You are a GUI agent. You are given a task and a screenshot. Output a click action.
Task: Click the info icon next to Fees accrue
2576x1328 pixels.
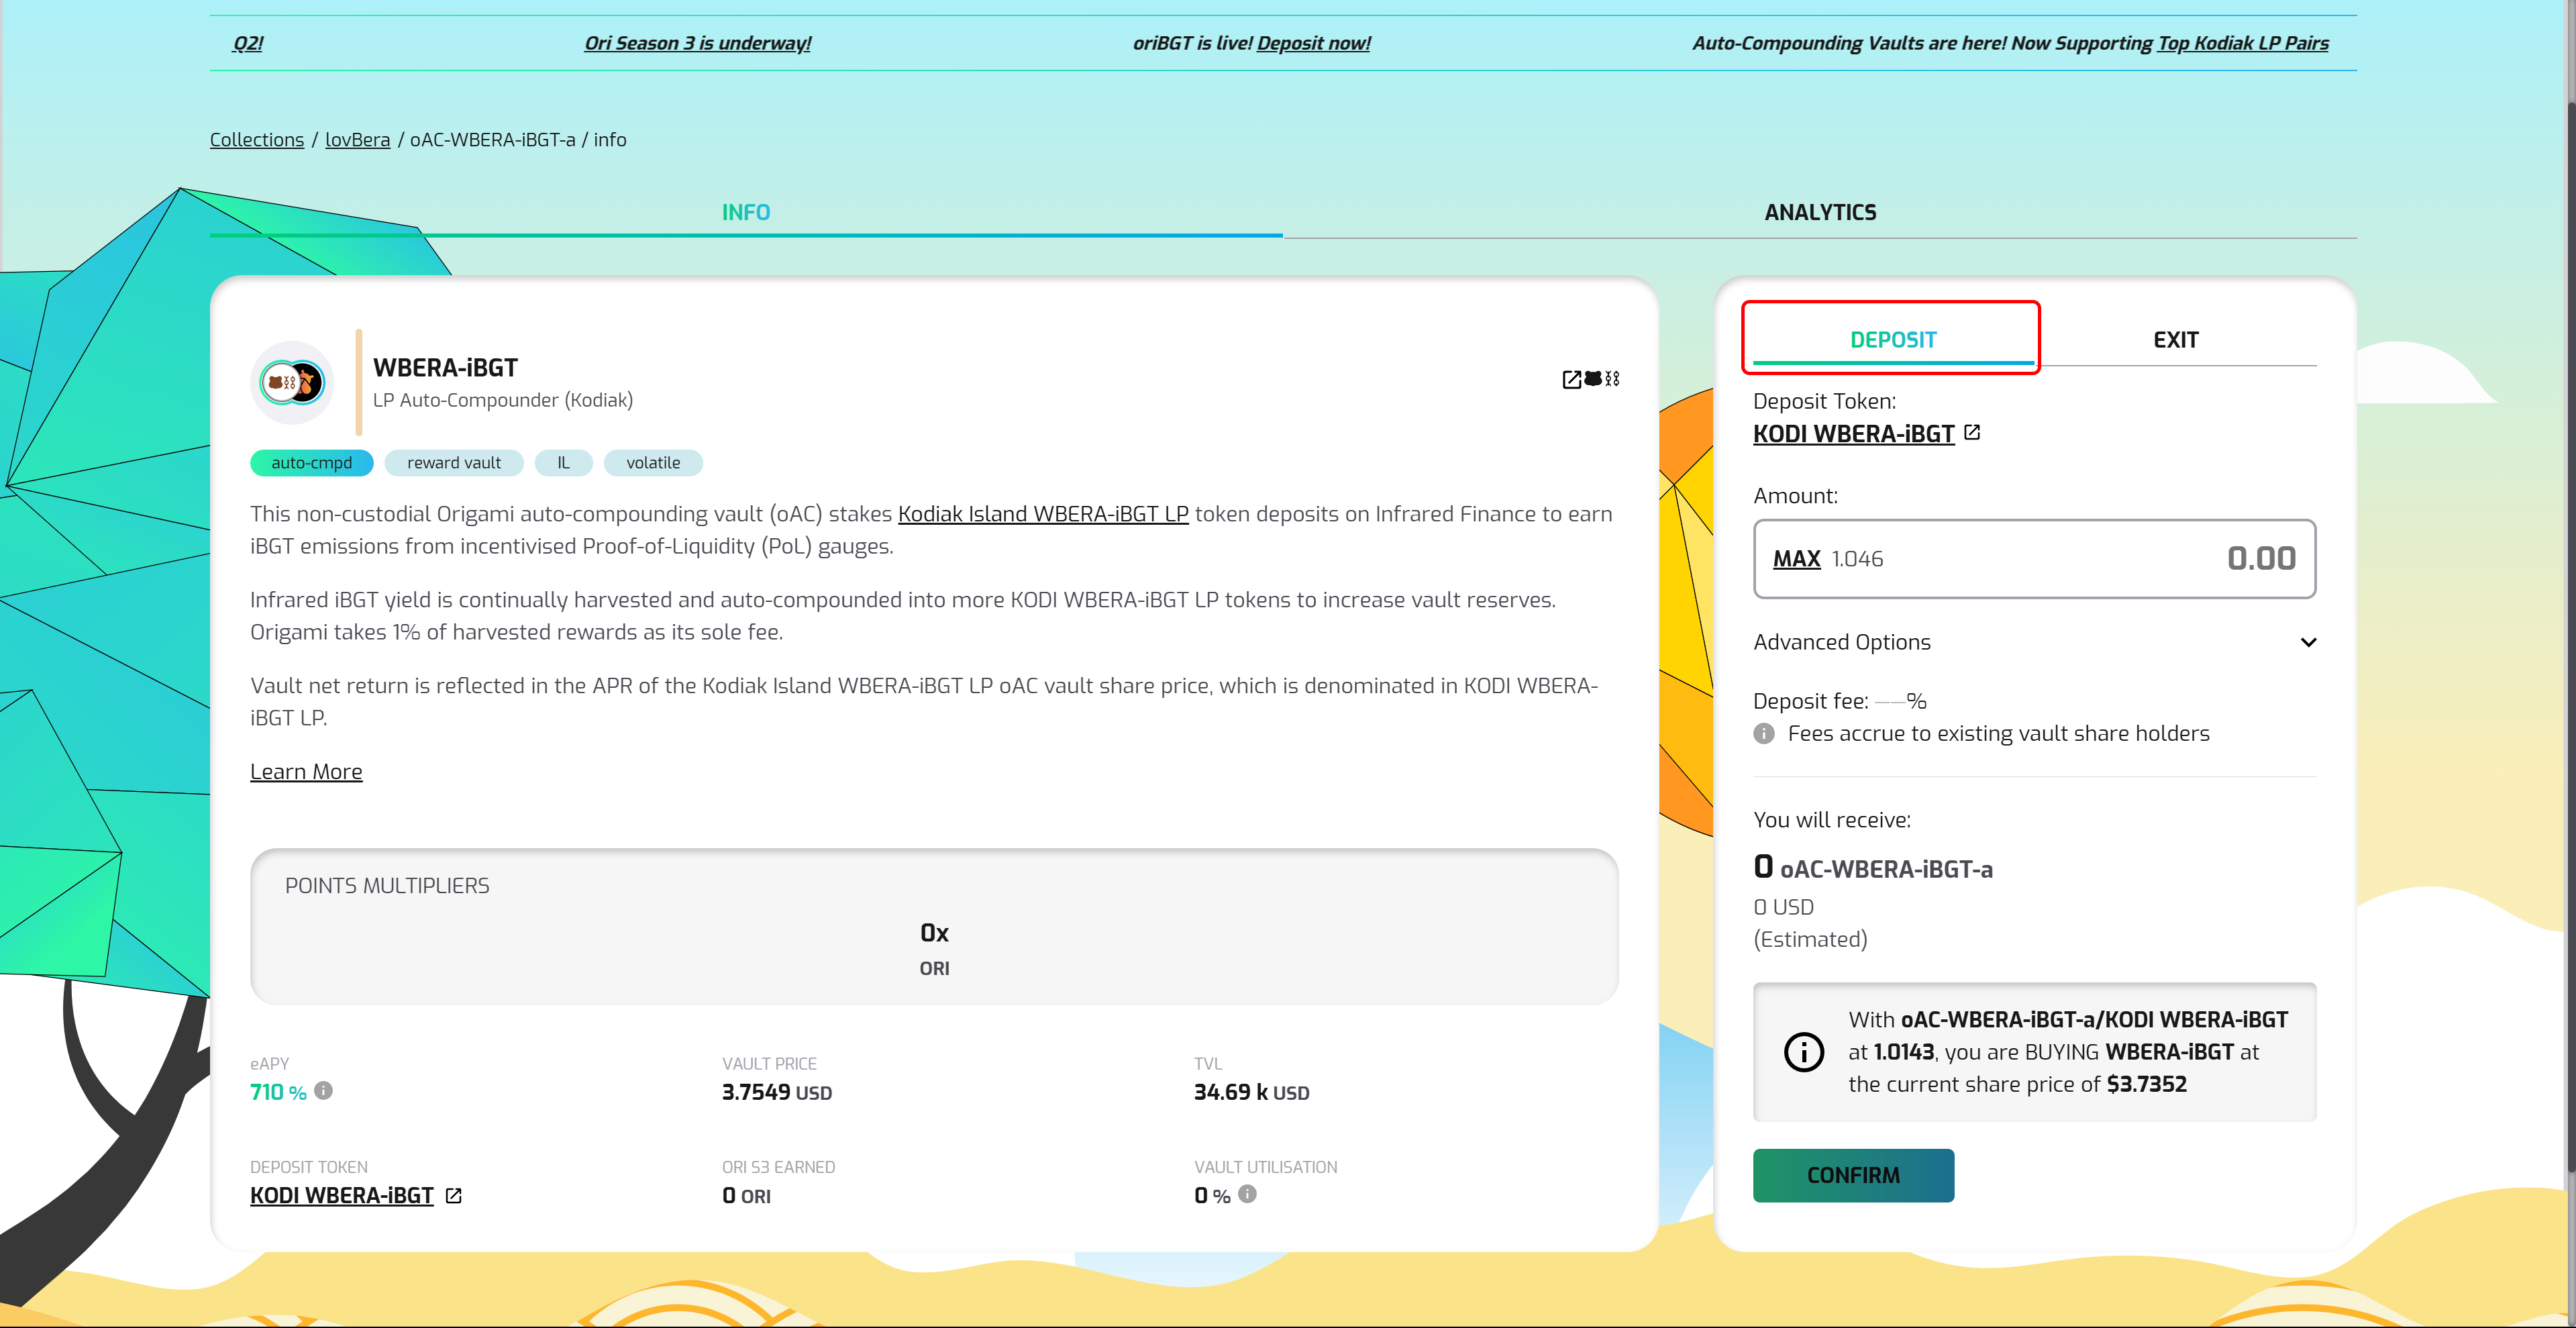1764,734
